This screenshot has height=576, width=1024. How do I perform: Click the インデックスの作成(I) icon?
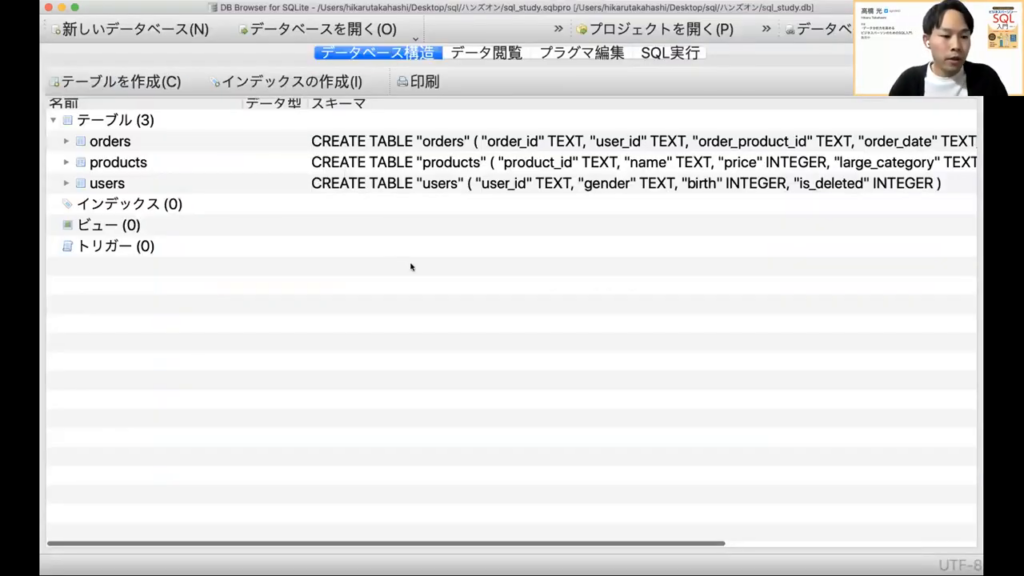[216, 83]
